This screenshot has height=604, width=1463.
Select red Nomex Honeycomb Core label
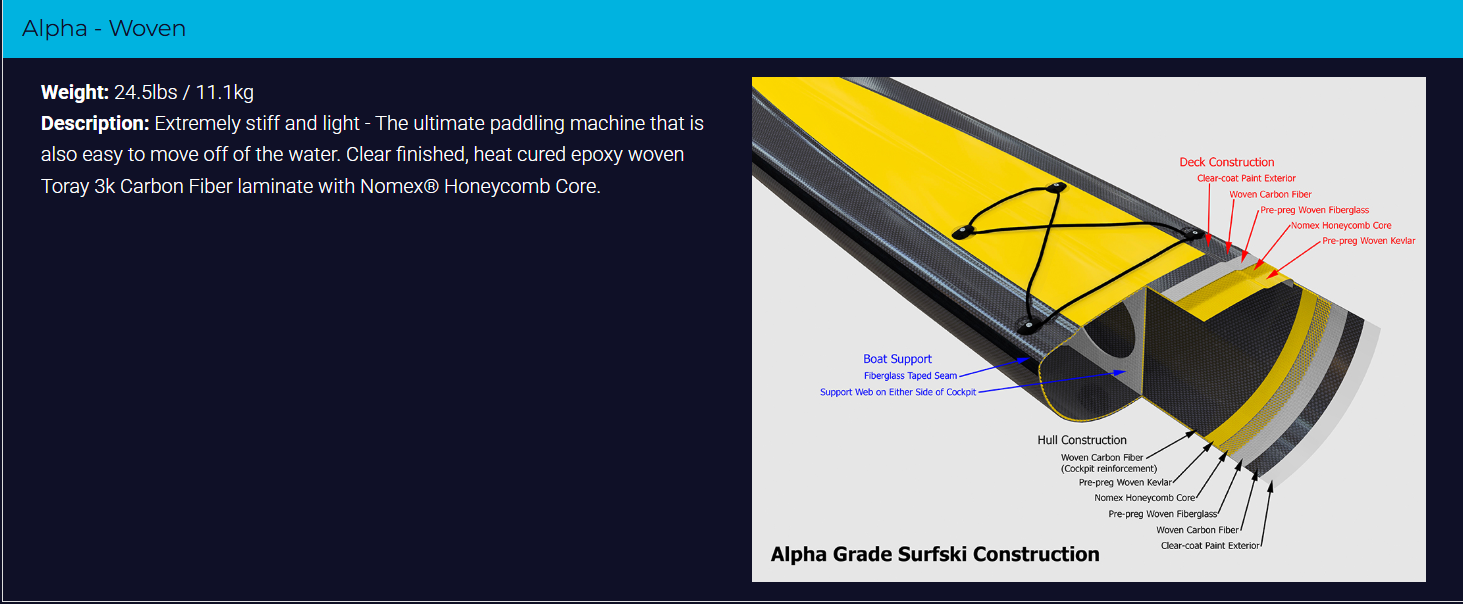(1341, 225)
